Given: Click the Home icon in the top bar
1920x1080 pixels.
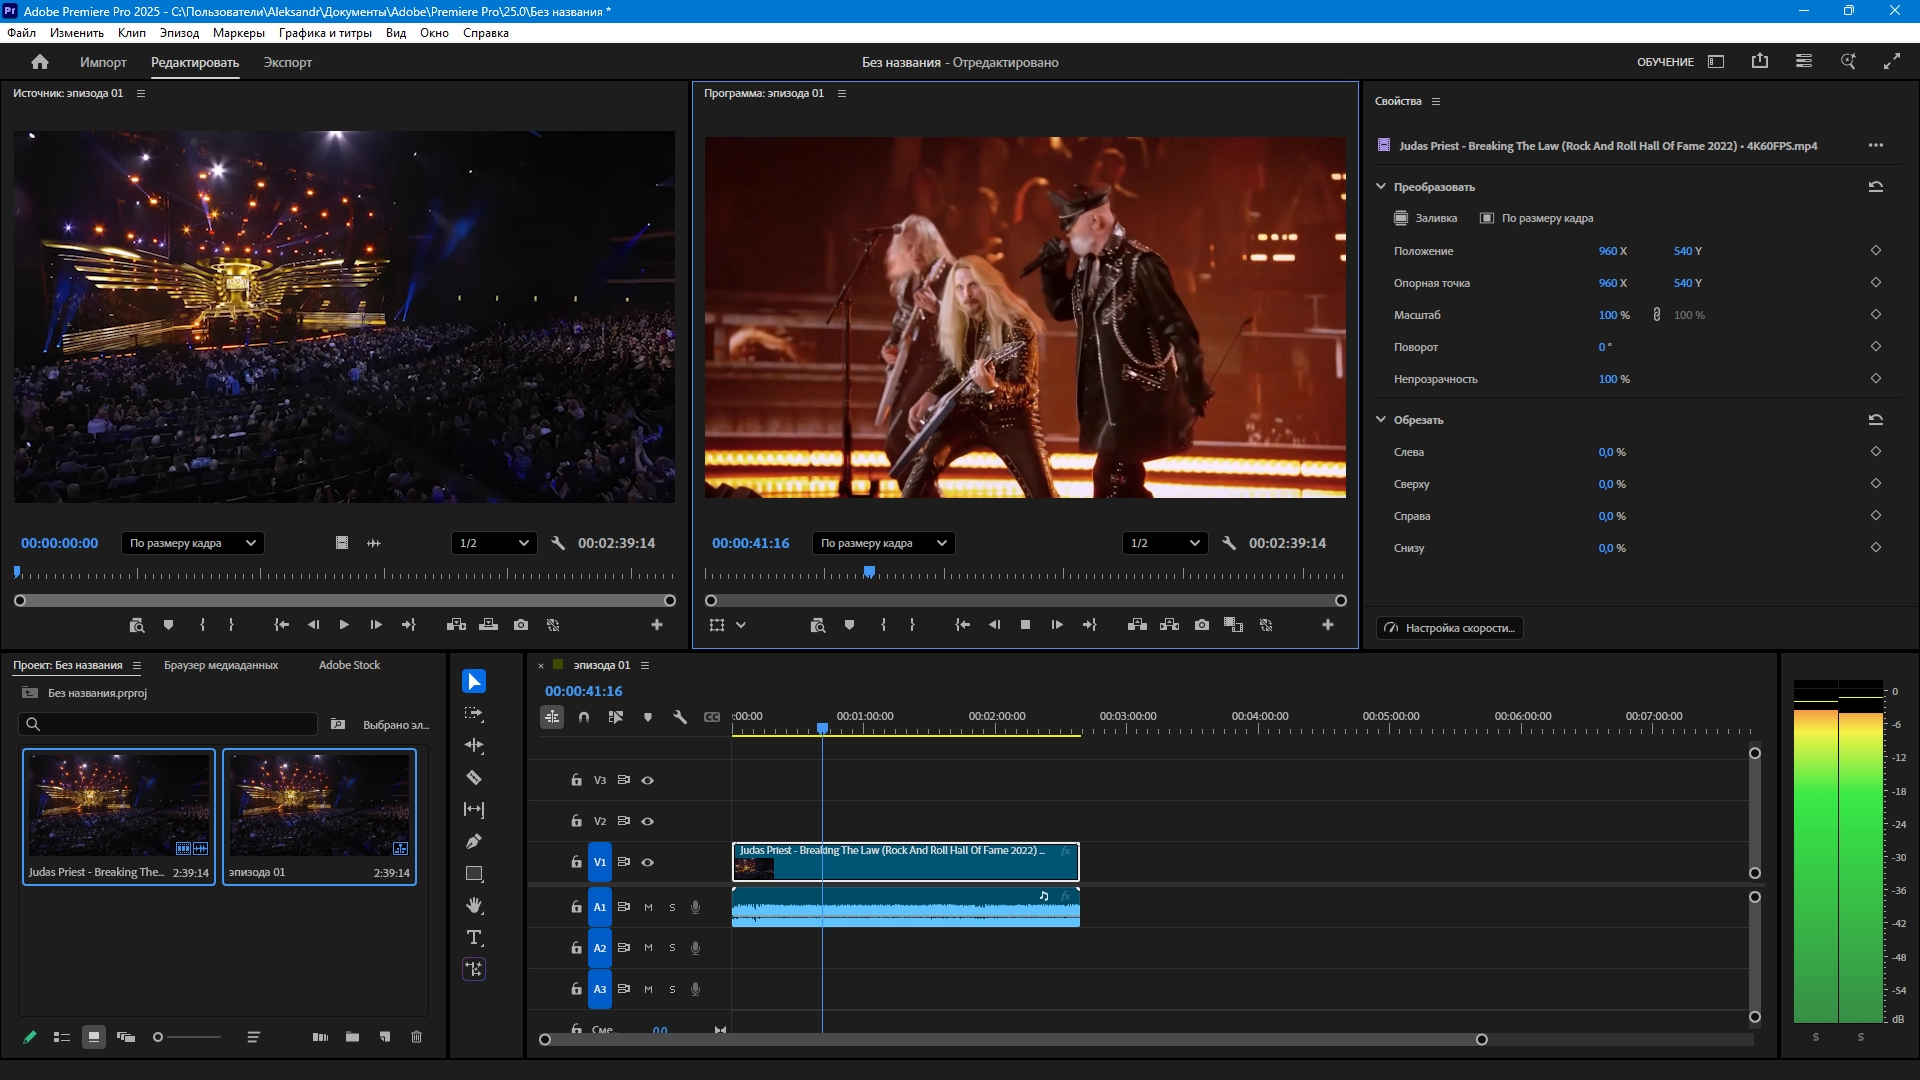Looking at the screenshot, I should click(40, 62).
